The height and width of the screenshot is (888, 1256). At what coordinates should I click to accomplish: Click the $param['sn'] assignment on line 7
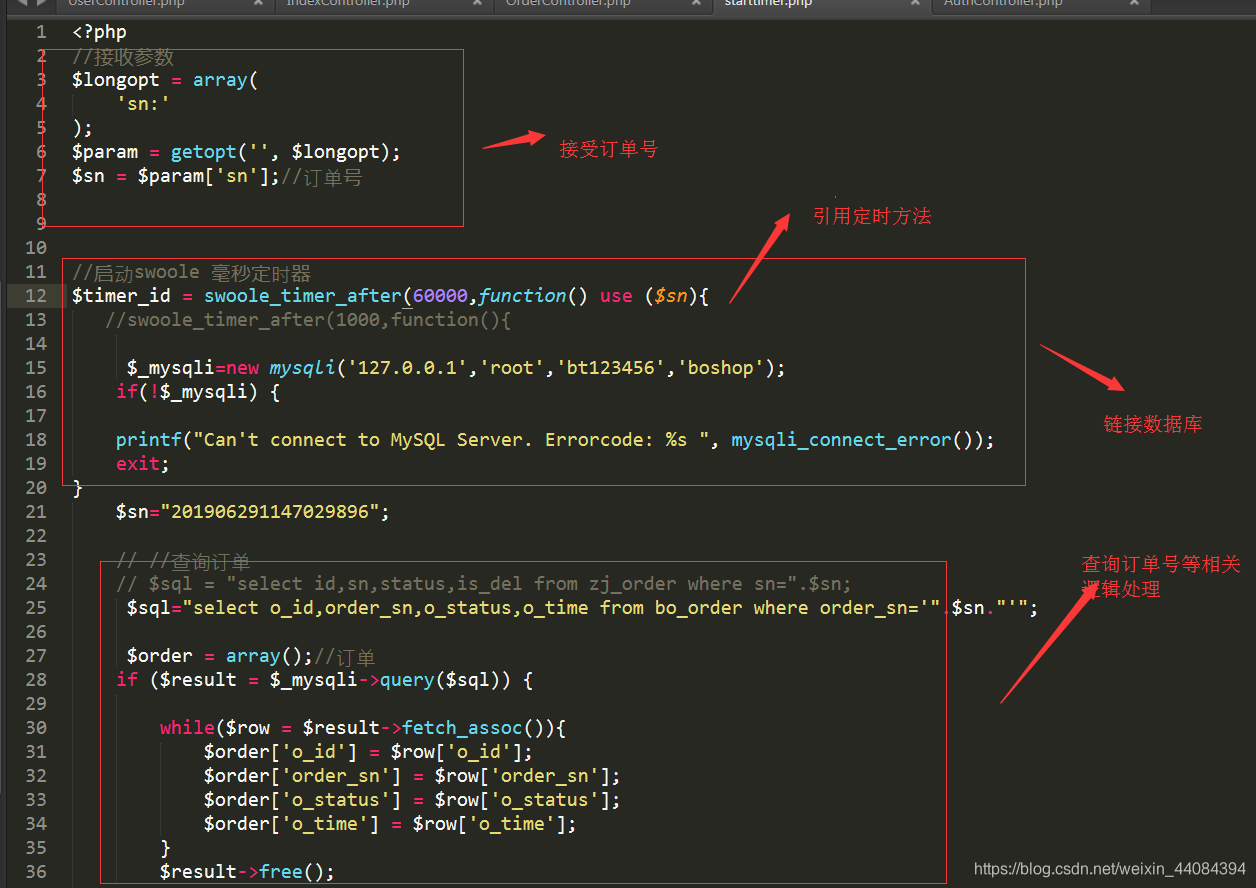[x=176, y=176]
